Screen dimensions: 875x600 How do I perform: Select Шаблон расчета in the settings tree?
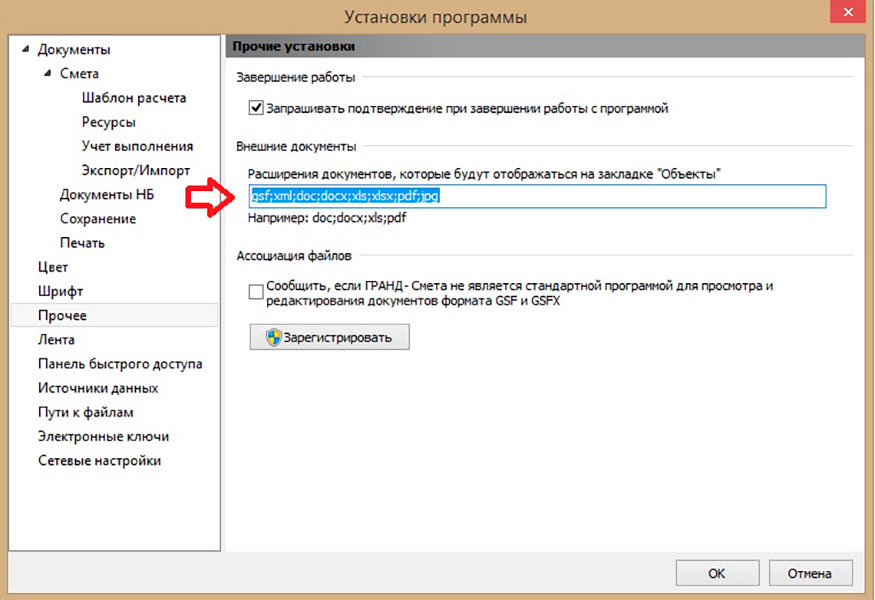coord(134,98)
